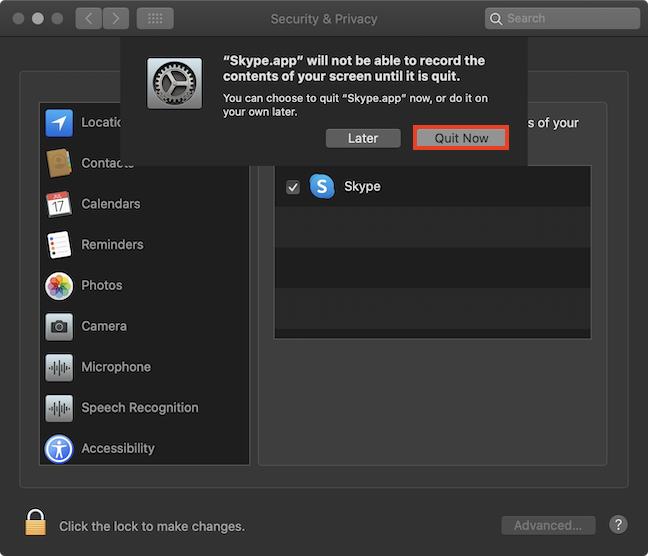Show all preferences with the grid button
Image resolution: width=648 pixels, height=556 pixels.
click(155, 19)
